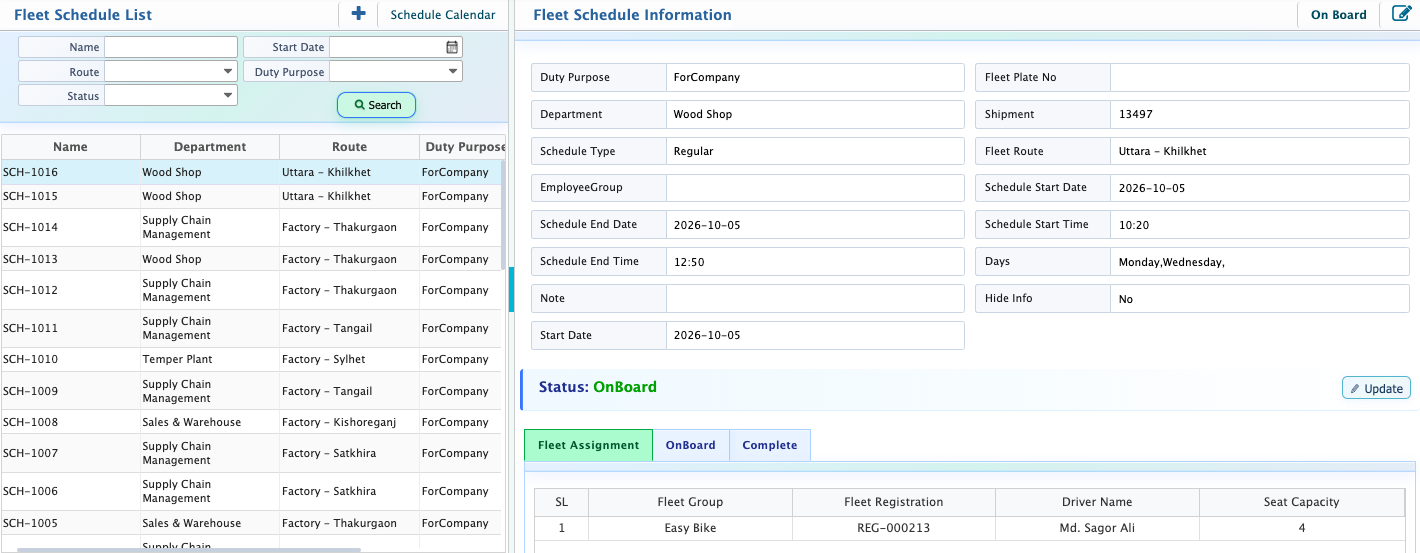Sort by the Name column header
The height and width of the screenshot is (553, 1420).
[70, 147]
